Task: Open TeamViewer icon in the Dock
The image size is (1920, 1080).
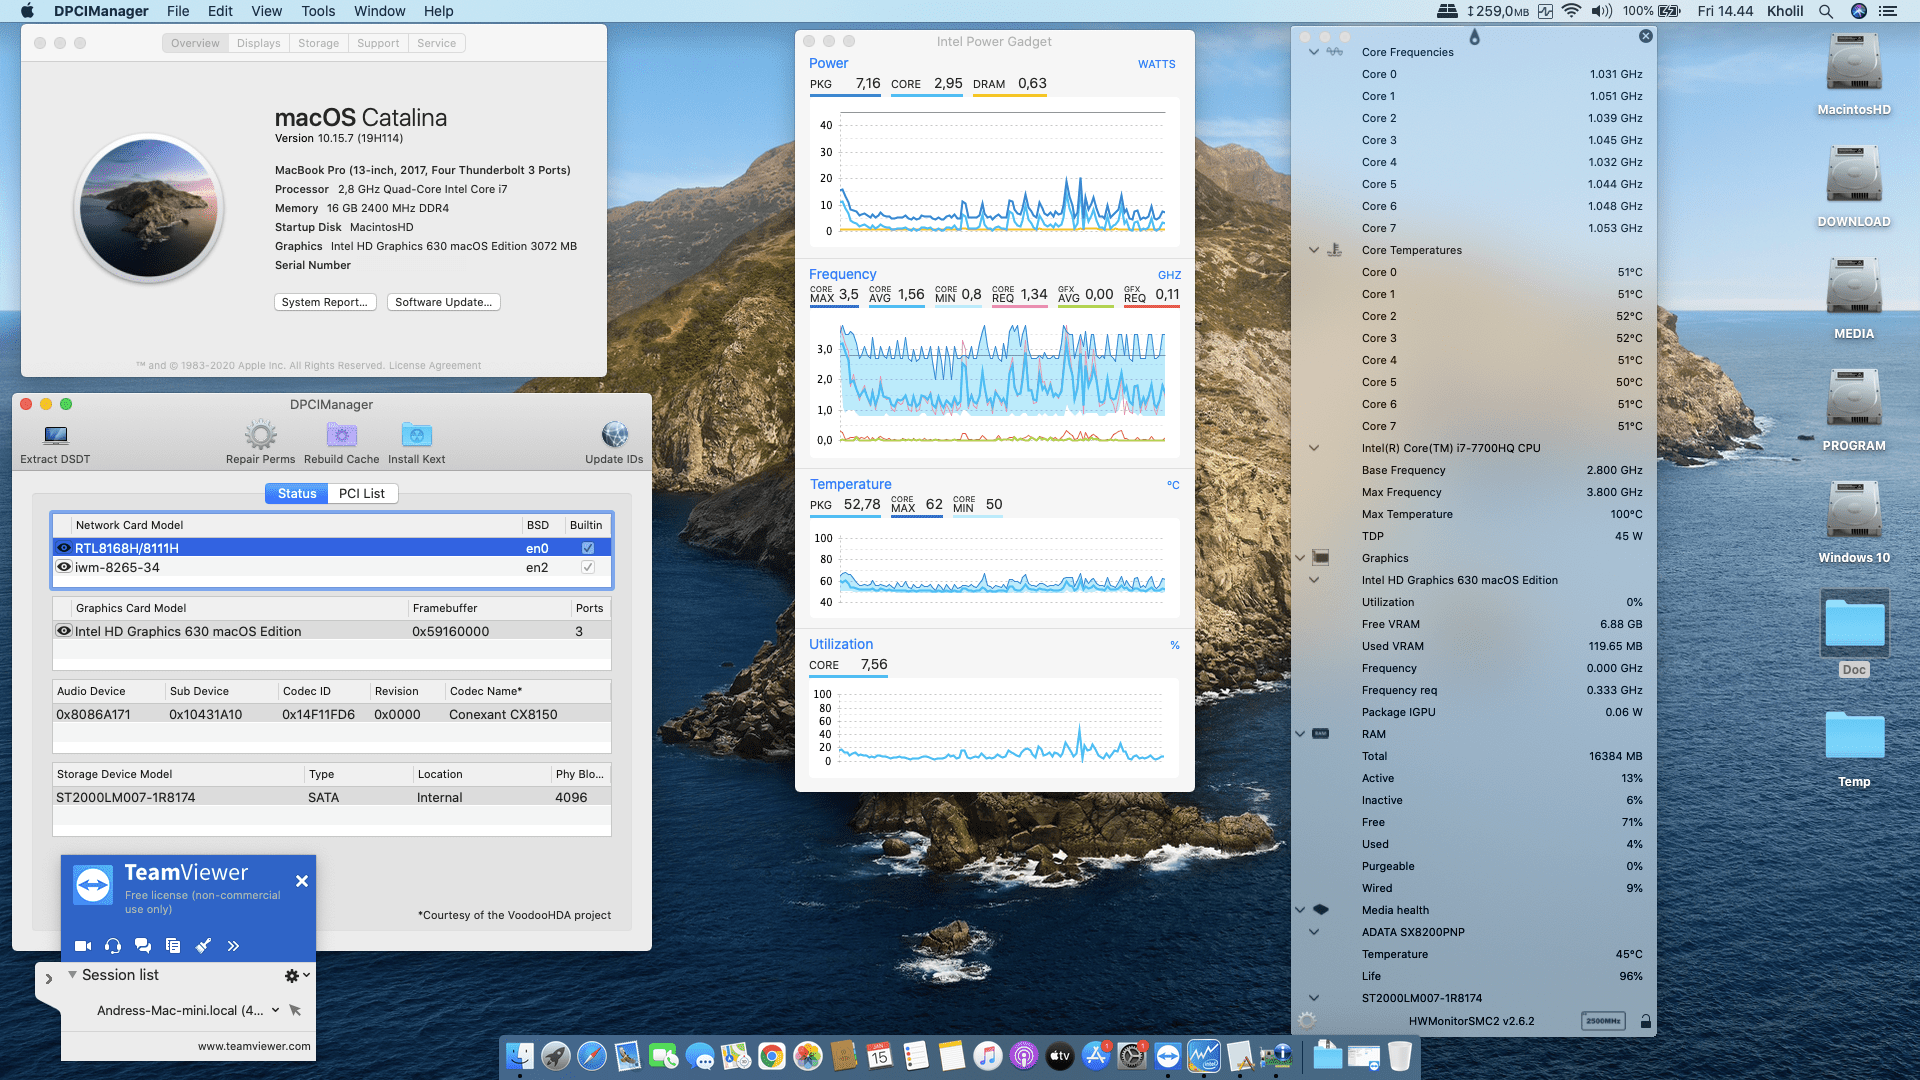Action: 1168,1055
